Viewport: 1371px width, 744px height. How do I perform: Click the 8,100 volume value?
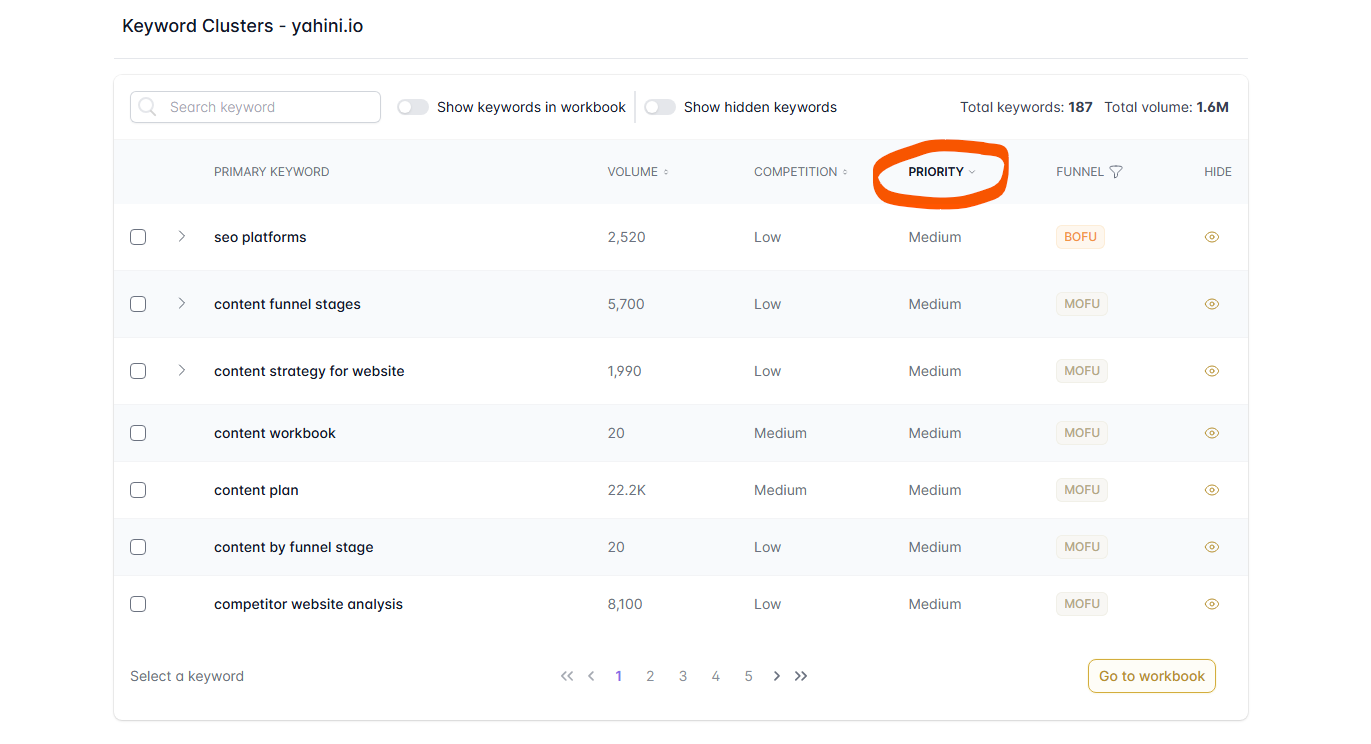point(625,604)
